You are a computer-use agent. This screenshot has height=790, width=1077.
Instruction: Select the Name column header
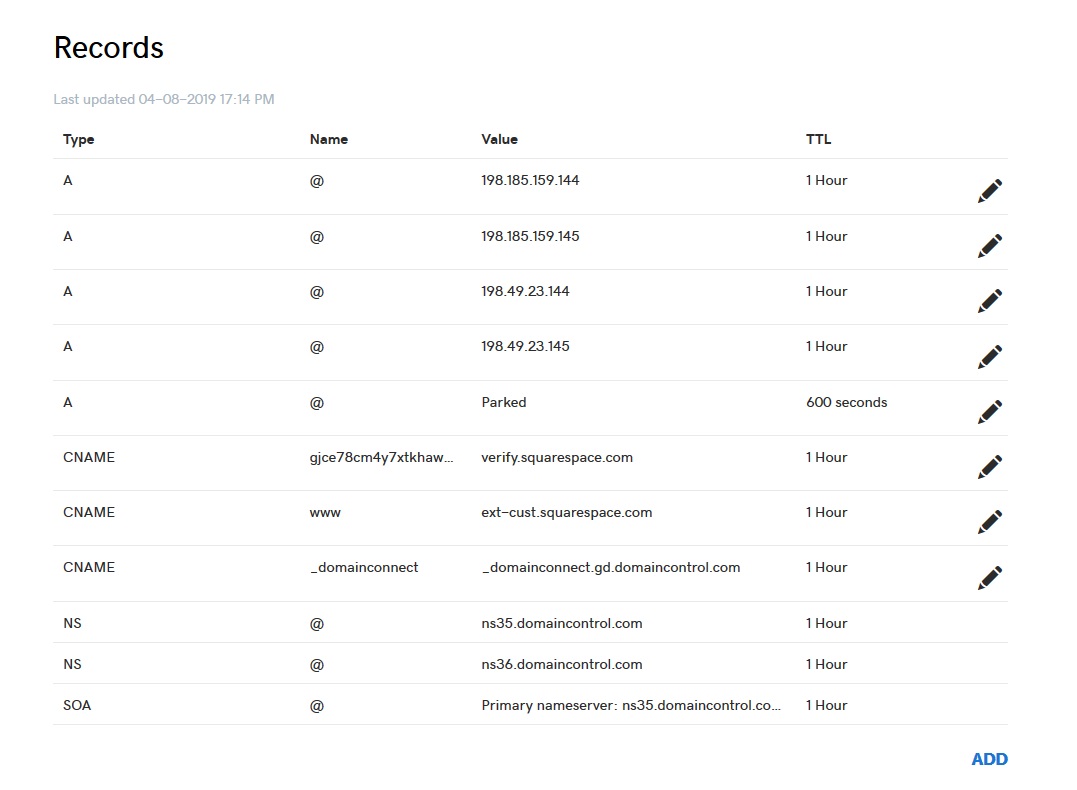pos(328,139)
